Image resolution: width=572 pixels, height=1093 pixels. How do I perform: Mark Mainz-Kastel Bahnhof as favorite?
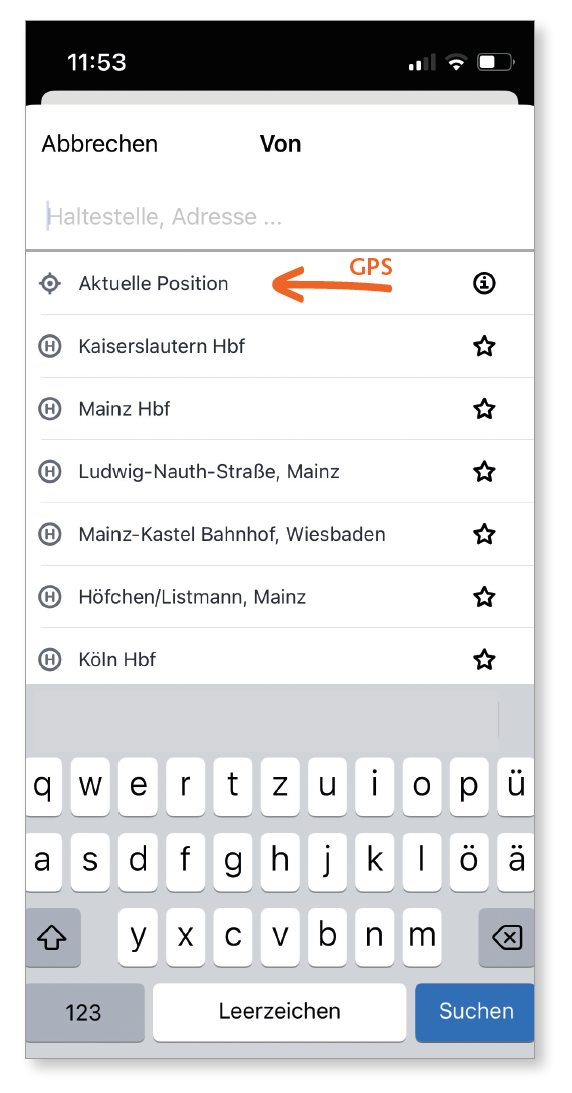pyautogui.click(x=484, y=534)
